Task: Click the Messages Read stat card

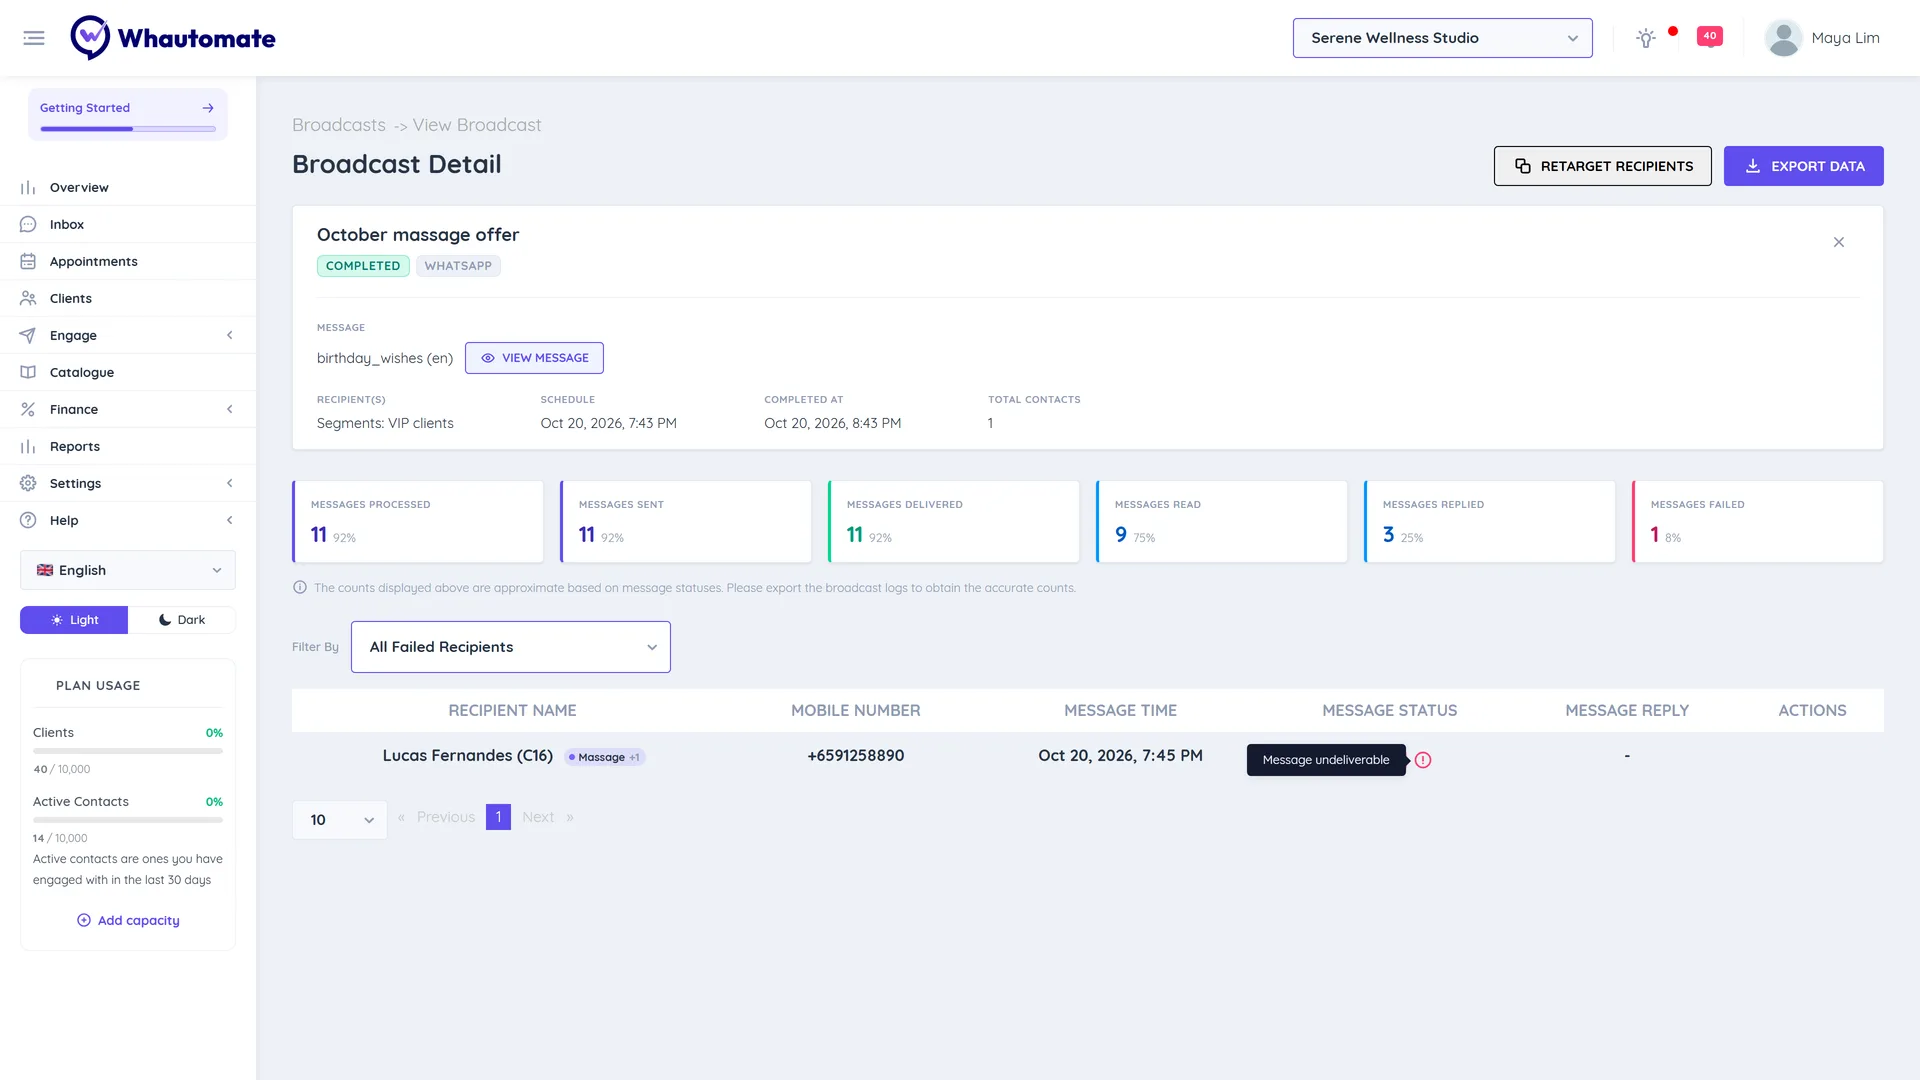Action: coord(1222,521)
